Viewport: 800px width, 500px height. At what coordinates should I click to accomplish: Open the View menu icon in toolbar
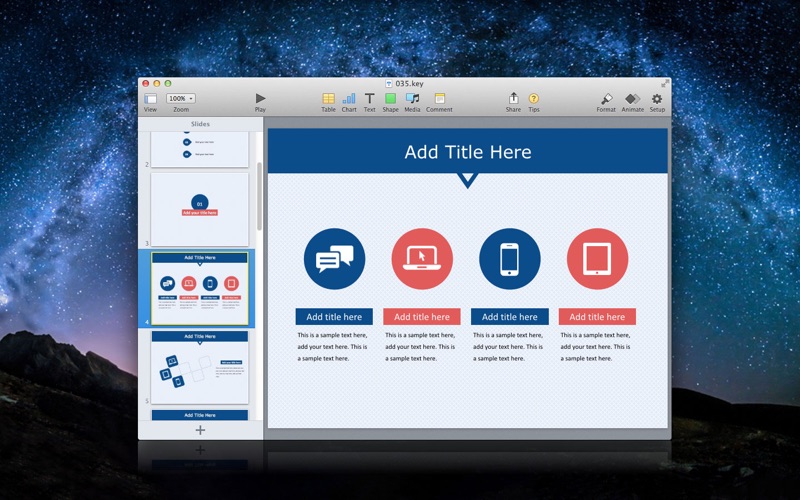point(151,98)
